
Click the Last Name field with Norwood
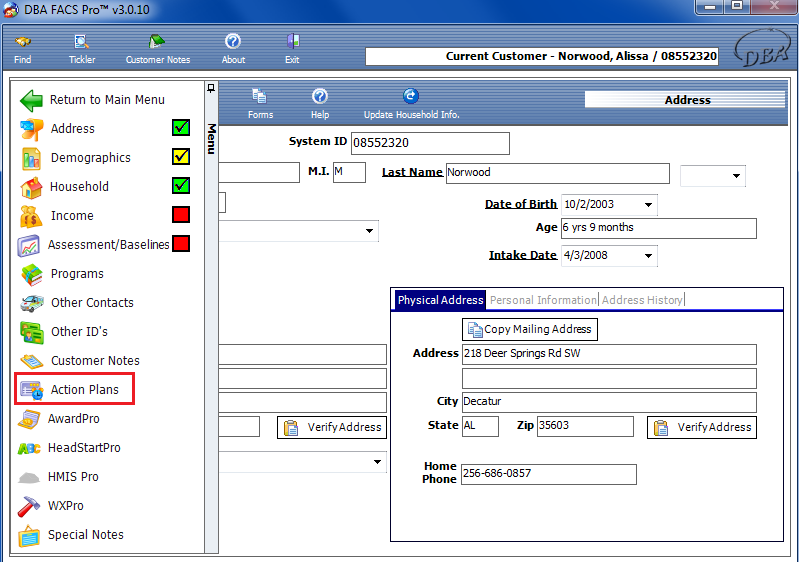tap(557, 173)
